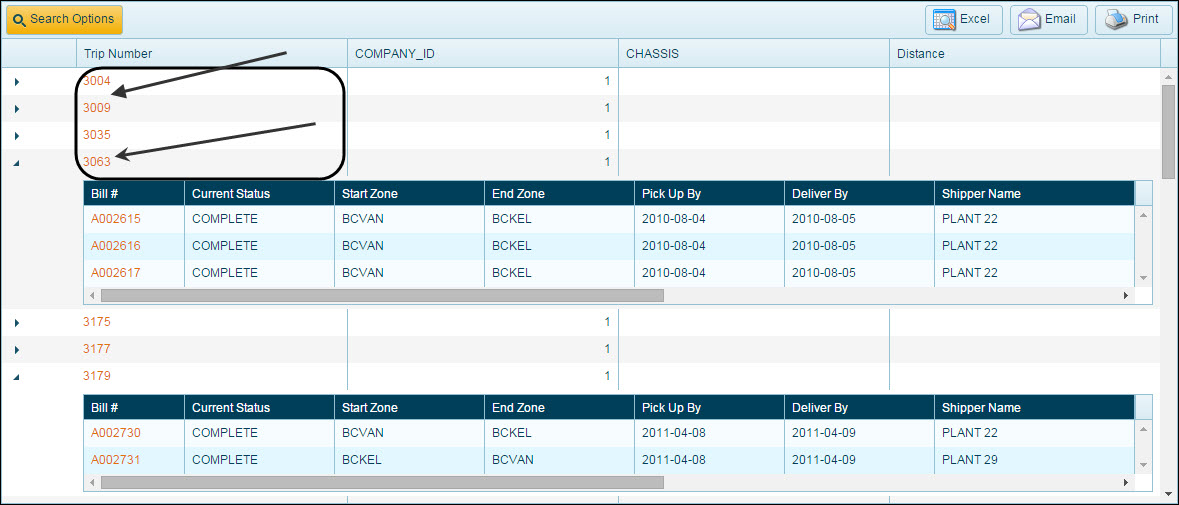Viewport: 1179px width, 505px height.
Task: Export the grid with the Excel button
Action: (x=963, y=20)
